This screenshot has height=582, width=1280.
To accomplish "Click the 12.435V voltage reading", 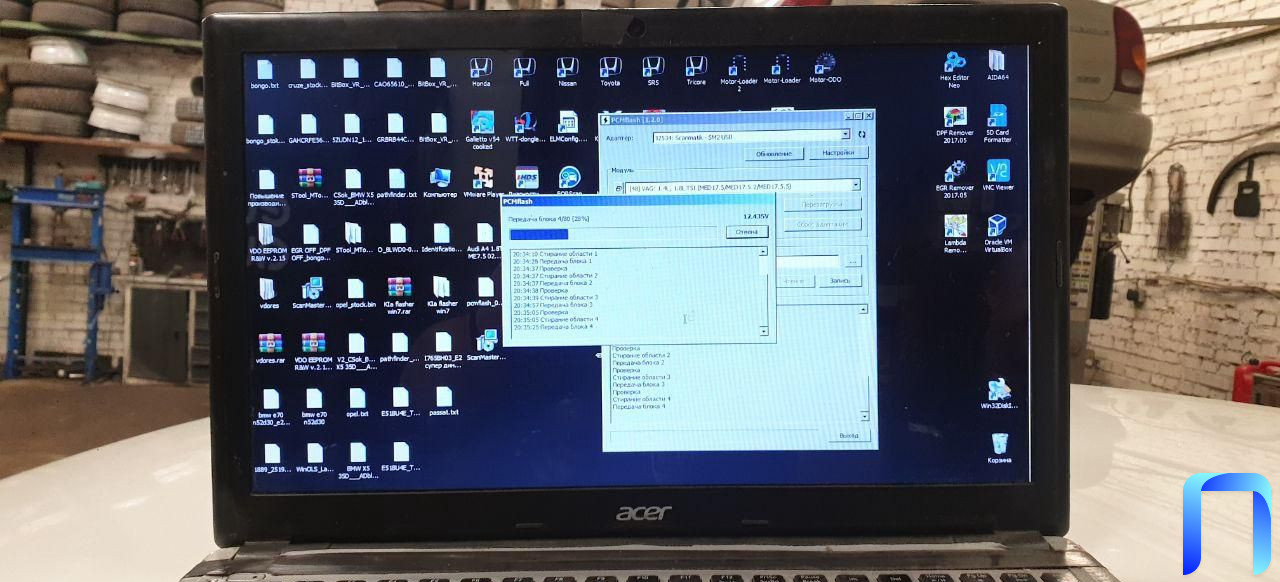I will (756, 216).
